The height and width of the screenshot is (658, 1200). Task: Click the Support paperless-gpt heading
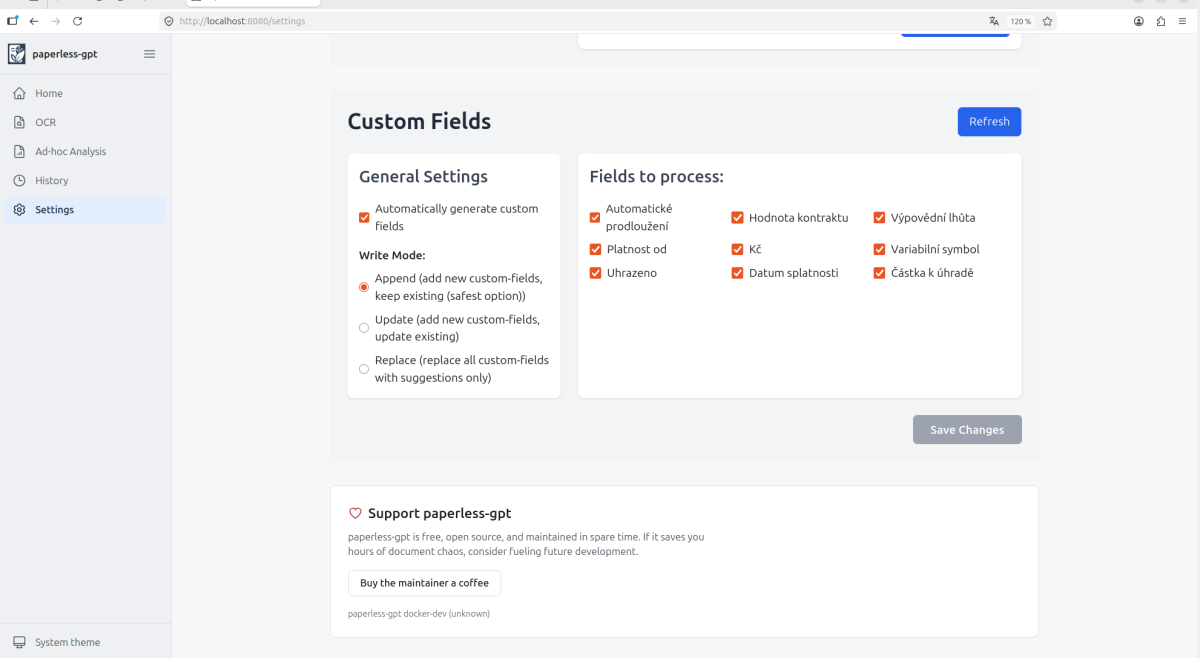click(x=439, y=513)
